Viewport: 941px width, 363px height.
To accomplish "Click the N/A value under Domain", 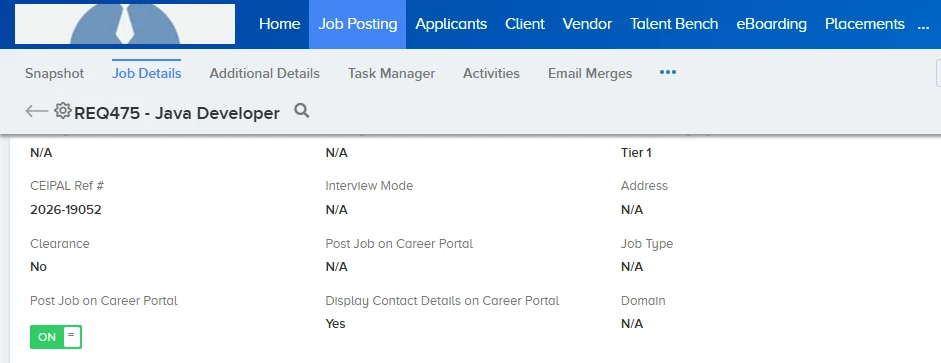I will 632,324.
